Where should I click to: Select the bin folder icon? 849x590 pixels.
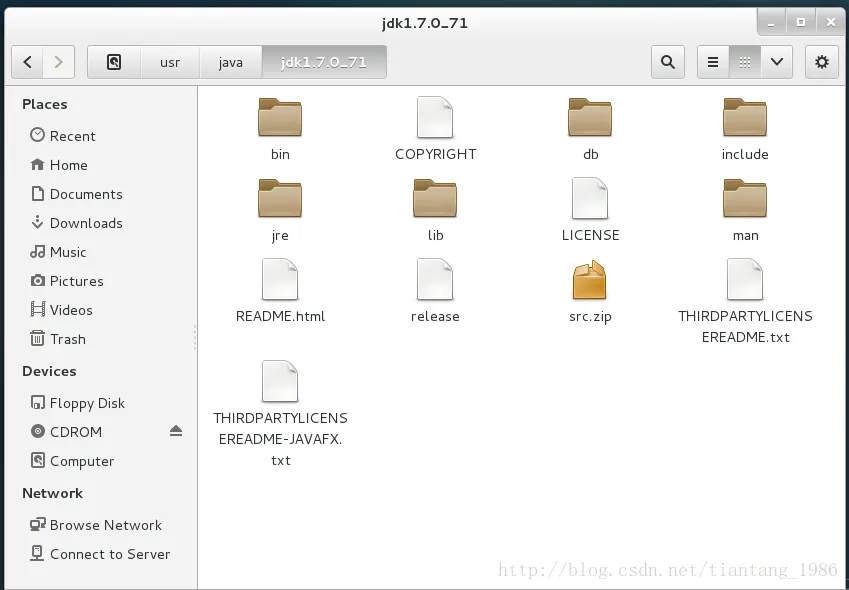[x=280, y=117]
